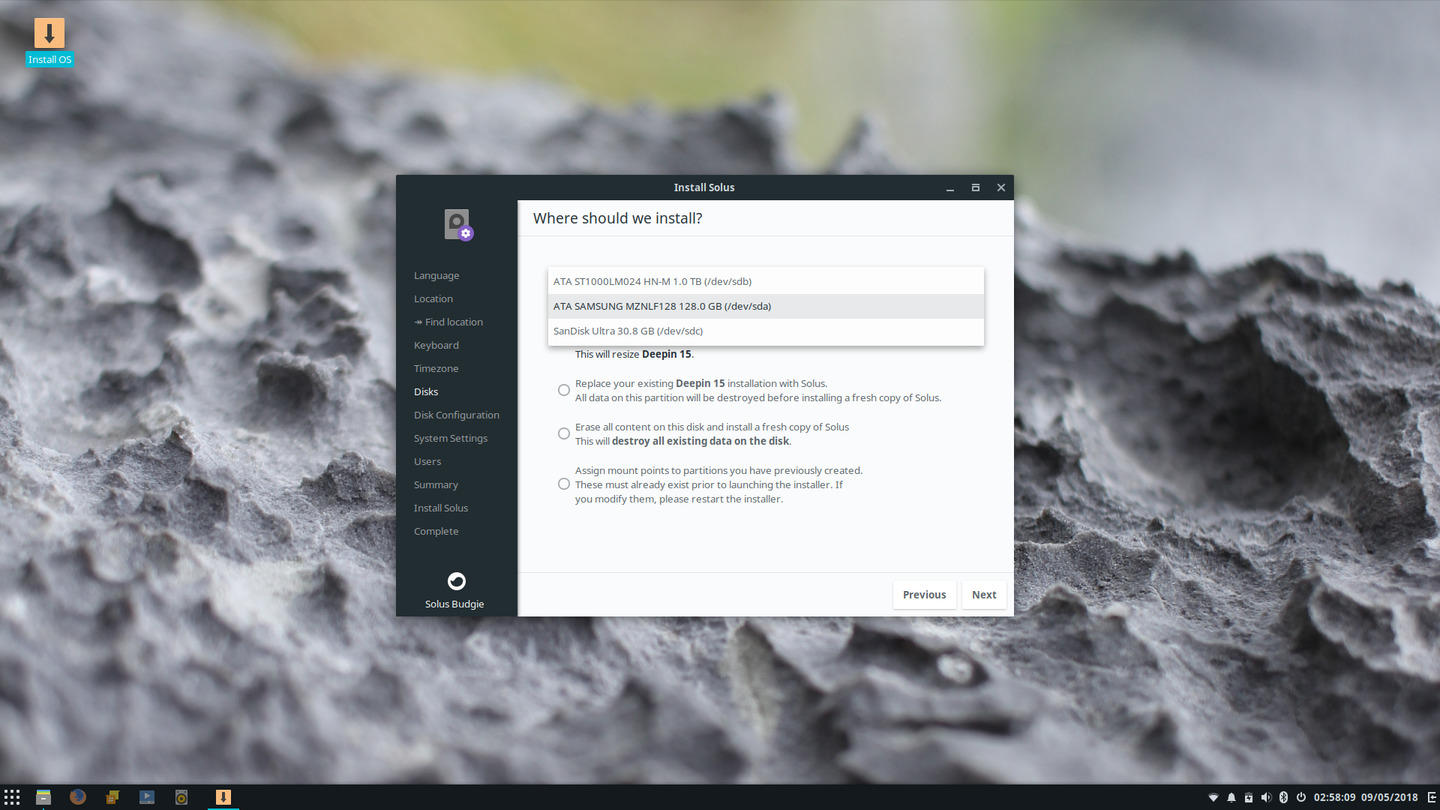The height and width of the screenshot is (810, 1440).
Task: Open the notifications bell indicator
Action: tap(1231, 797)
